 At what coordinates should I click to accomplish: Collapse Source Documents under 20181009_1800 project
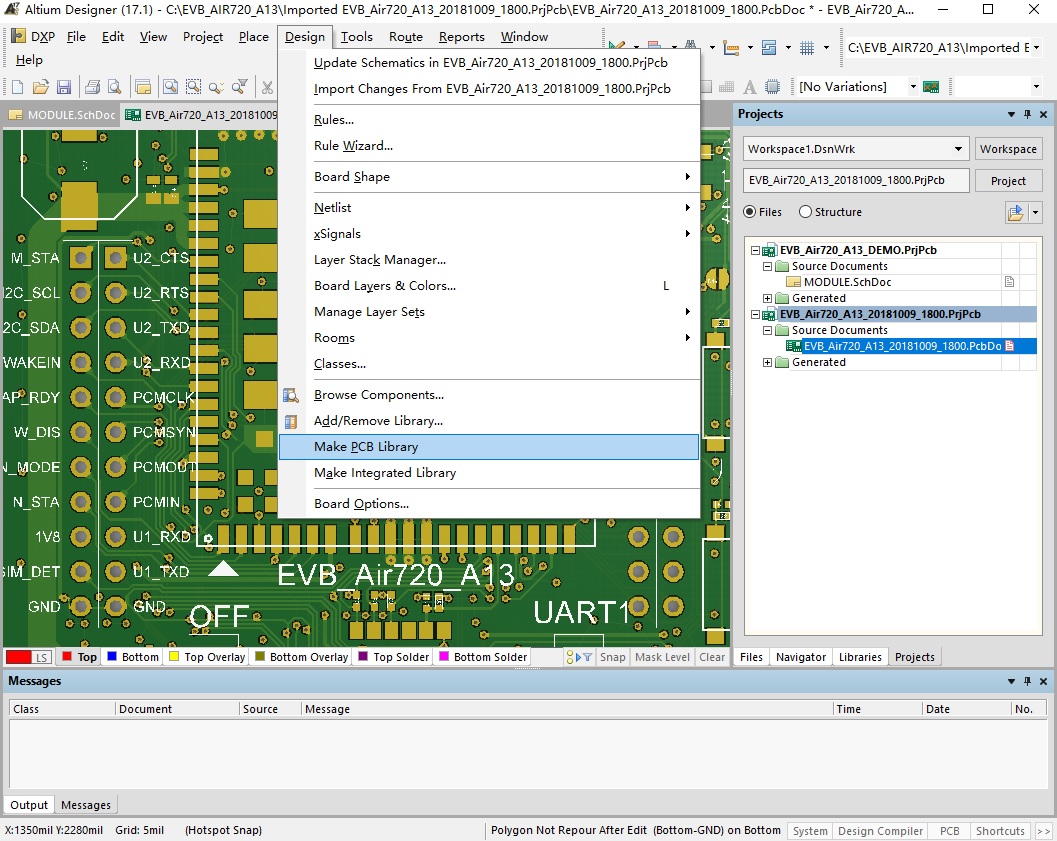pos(767,330)
